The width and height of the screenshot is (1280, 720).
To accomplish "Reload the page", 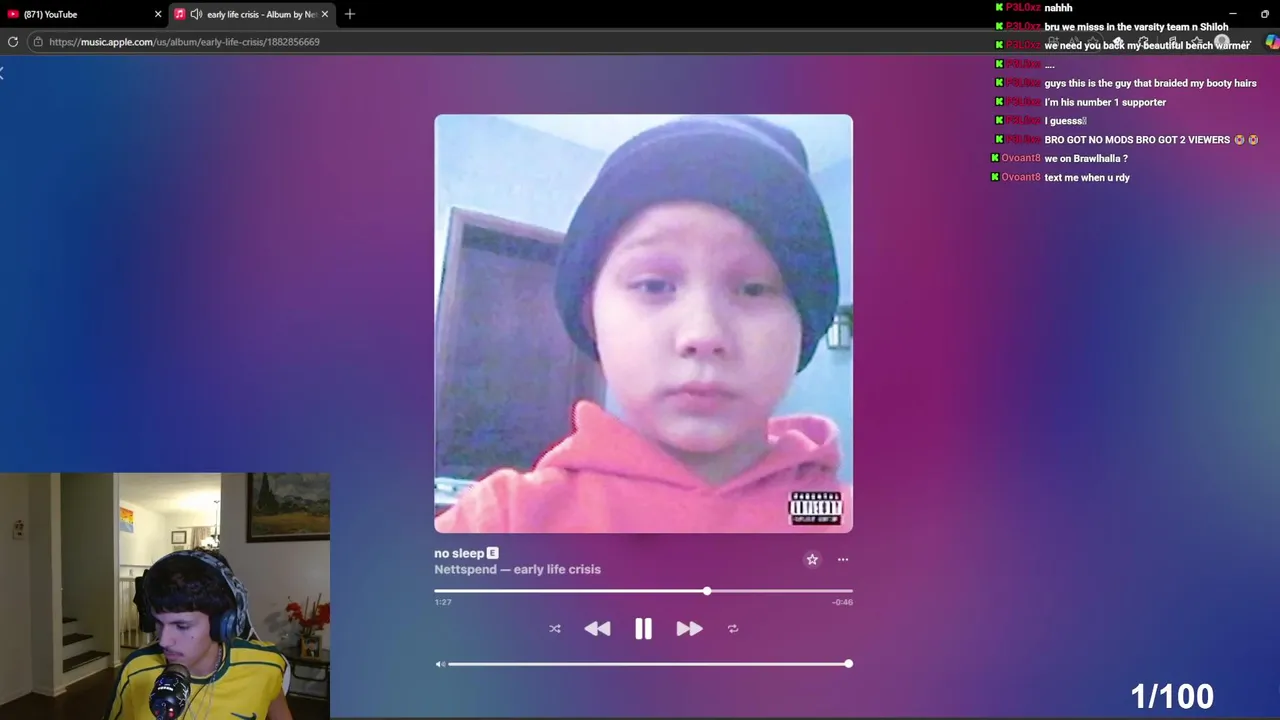I will [13, 42].
